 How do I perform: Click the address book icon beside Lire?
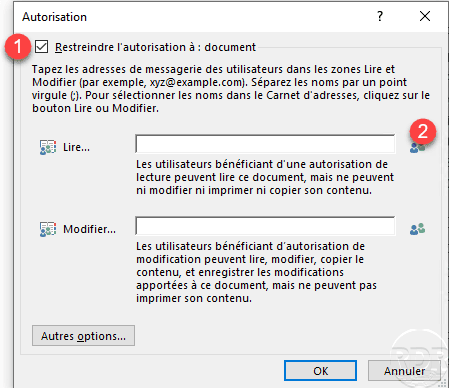point(48,147)
